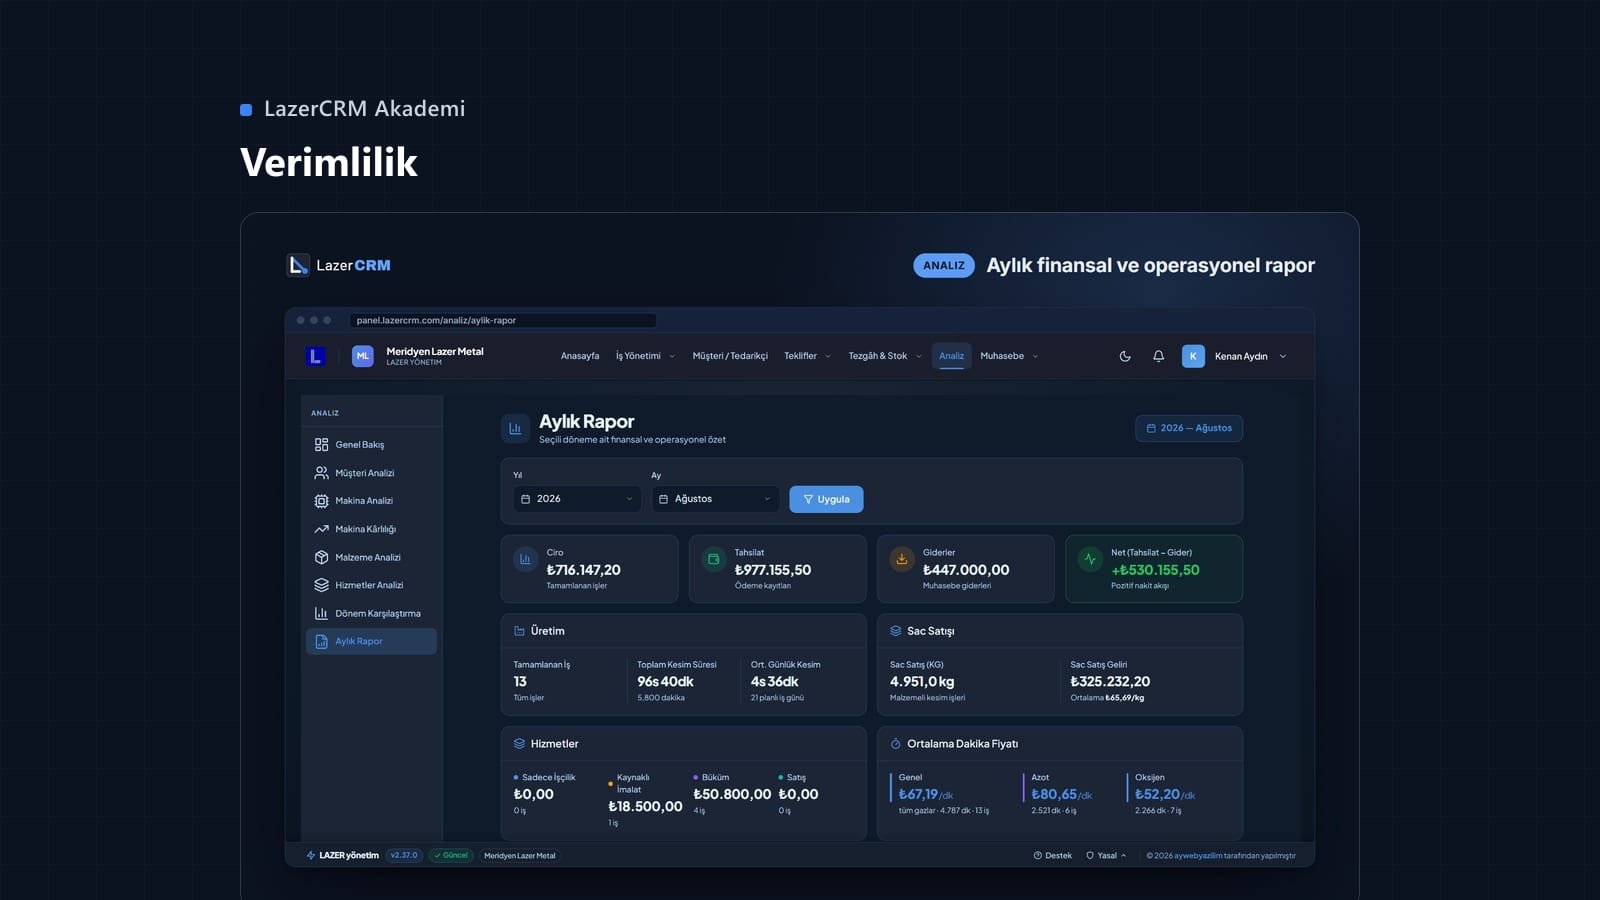Screen dimensions: 1600x900
Task: Open the Ay Ağustos dropdown
Action: pos(715,499)
